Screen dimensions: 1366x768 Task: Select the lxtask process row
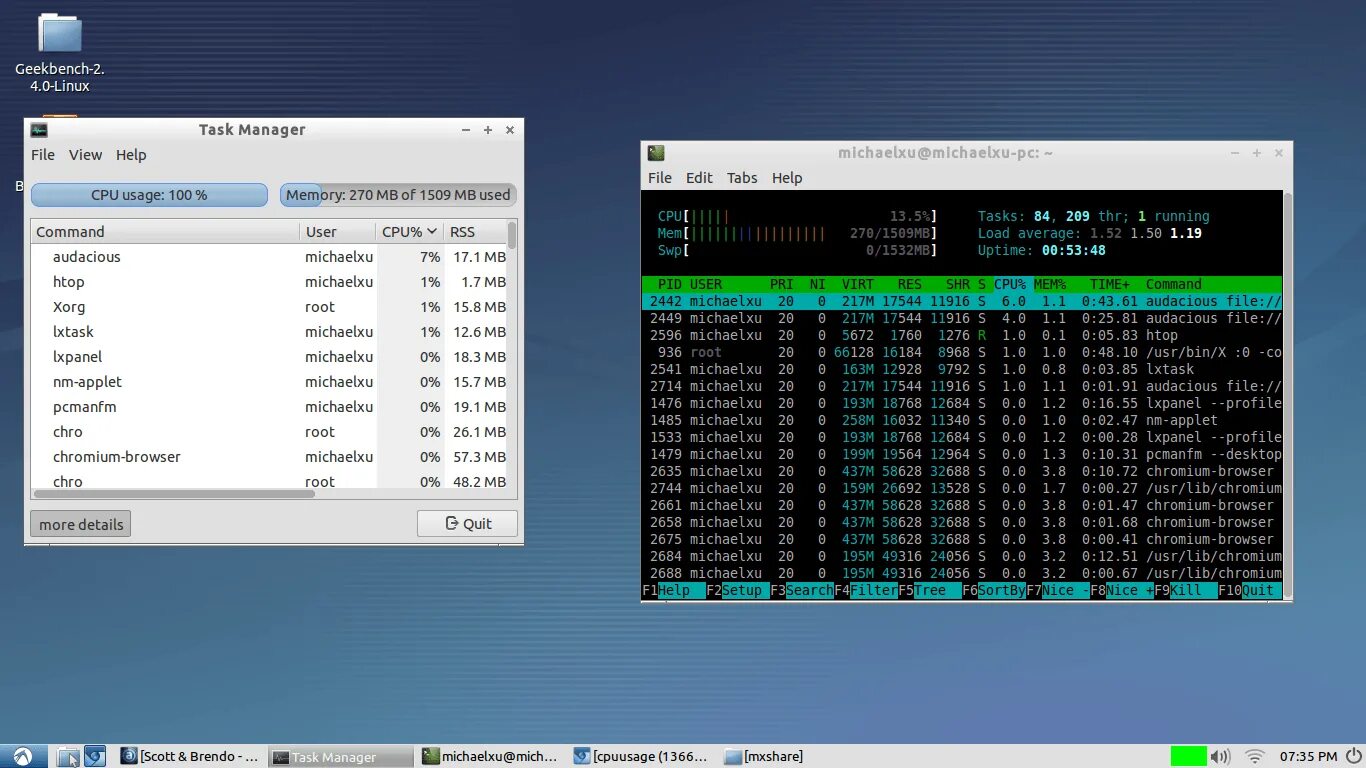(270, 332)
